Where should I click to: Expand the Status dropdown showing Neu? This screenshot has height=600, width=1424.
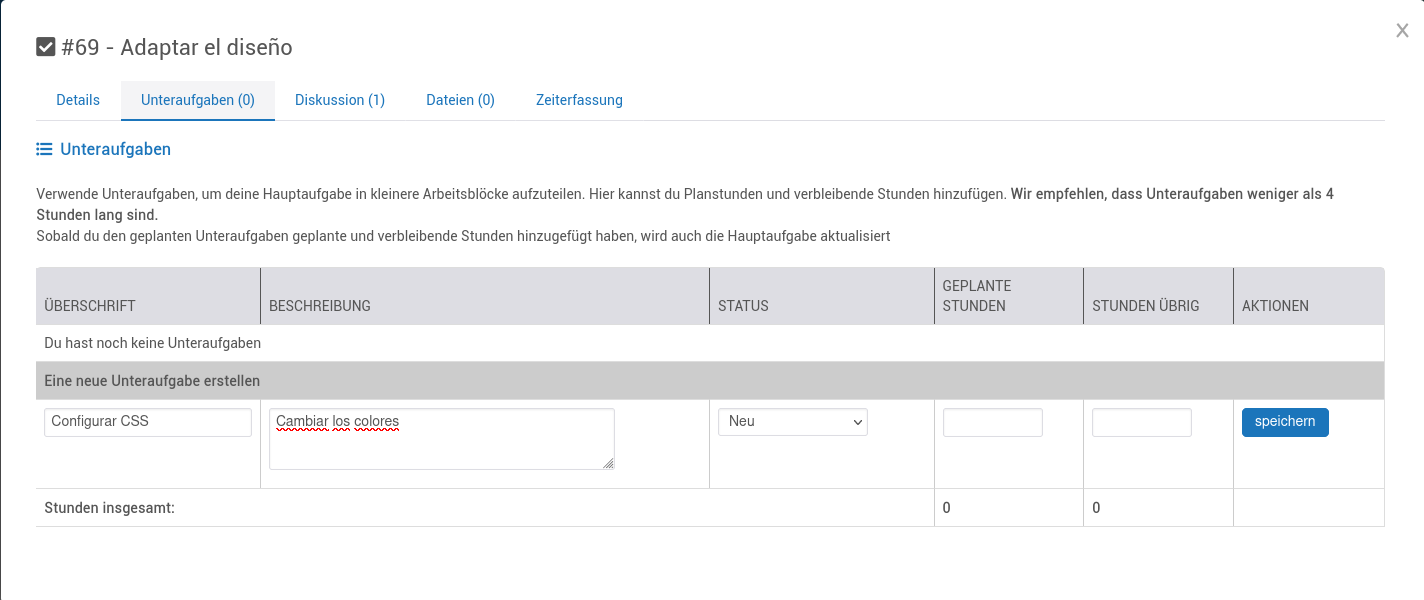coord(793,422)
